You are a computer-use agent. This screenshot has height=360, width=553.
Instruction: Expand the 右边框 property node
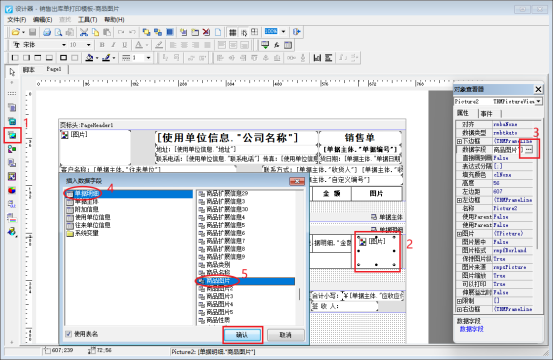pos(459,309)
